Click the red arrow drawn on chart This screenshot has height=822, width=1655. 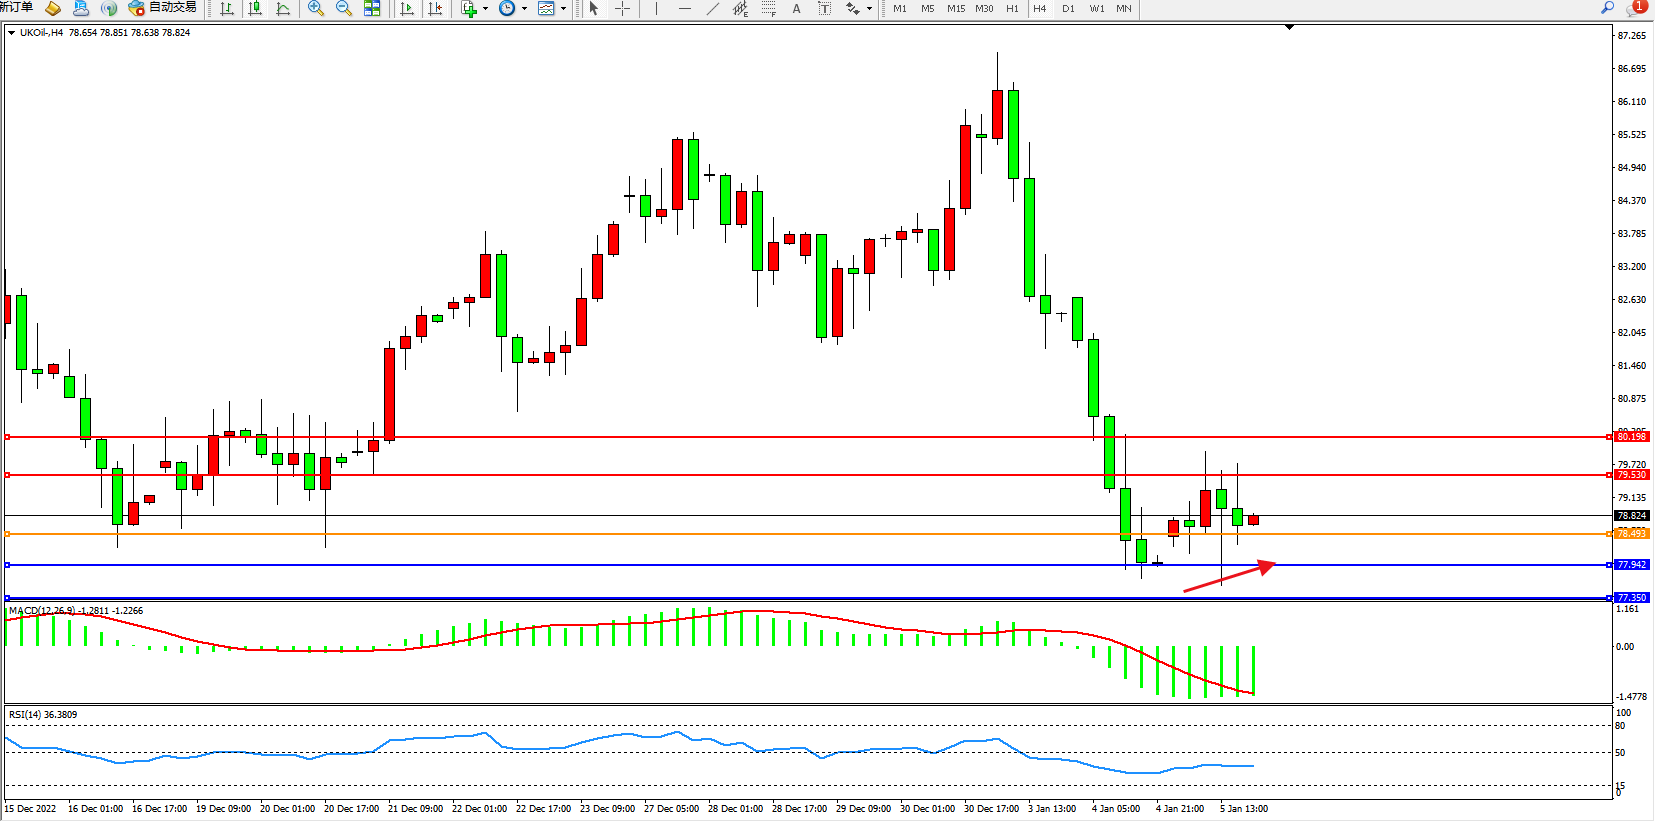pyautogui.click(x=1230, y=577)
